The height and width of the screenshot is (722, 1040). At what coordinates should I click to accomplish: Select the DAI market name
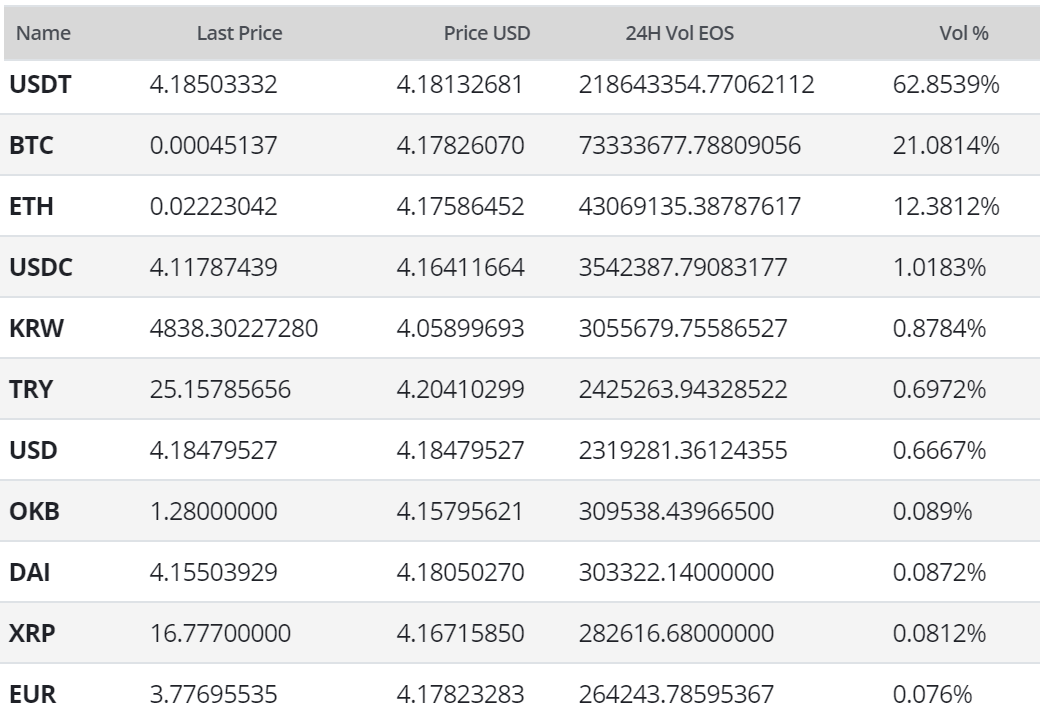tap(30, 573)
